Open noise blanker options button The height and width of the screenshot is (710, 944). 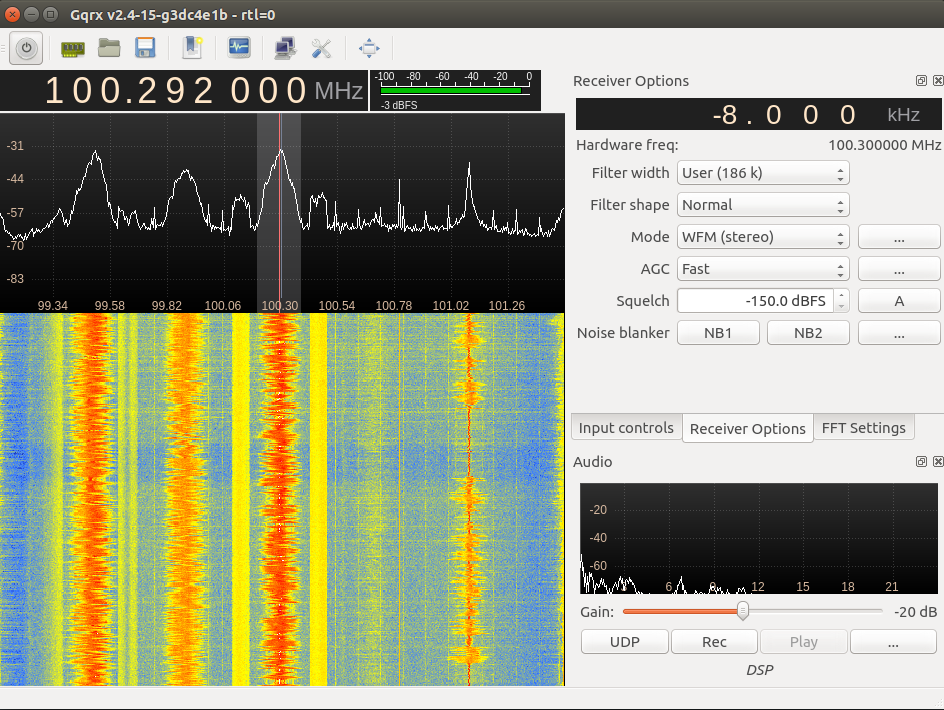pyautogui.click(x=899, y=332)
